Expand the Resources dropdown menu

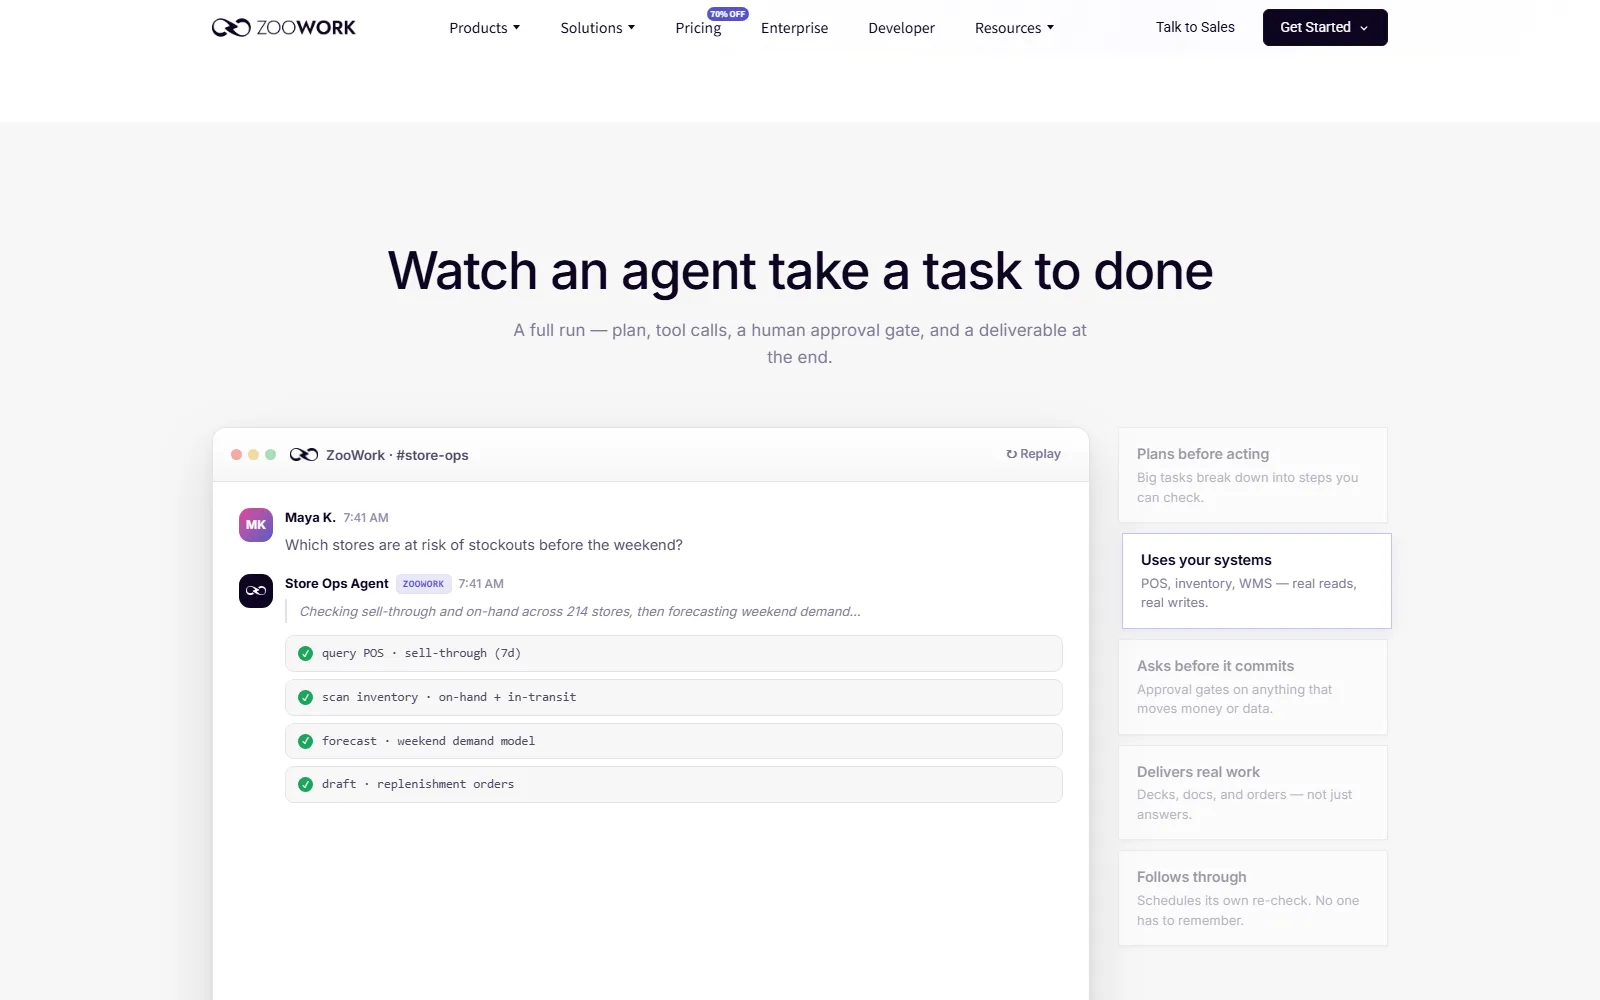coord(1015,28)
